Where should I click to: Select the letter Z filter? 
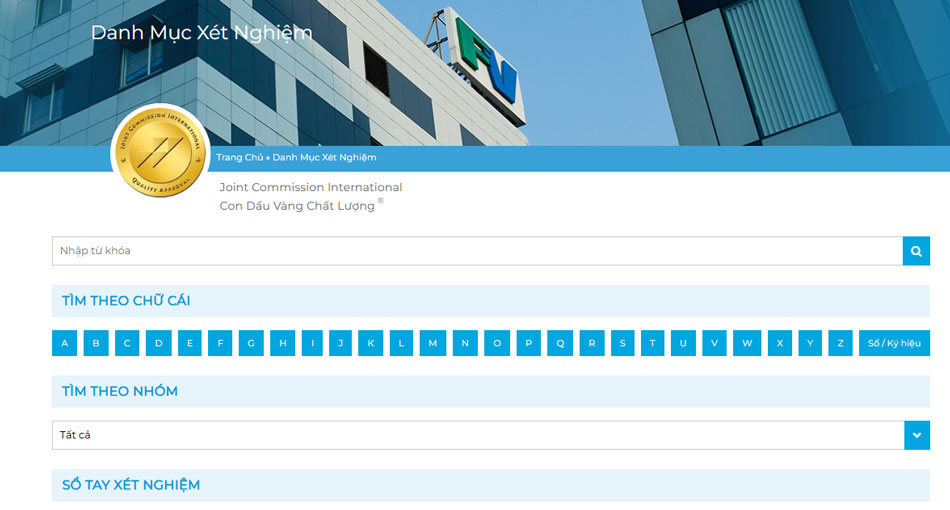tap(840, 343)
